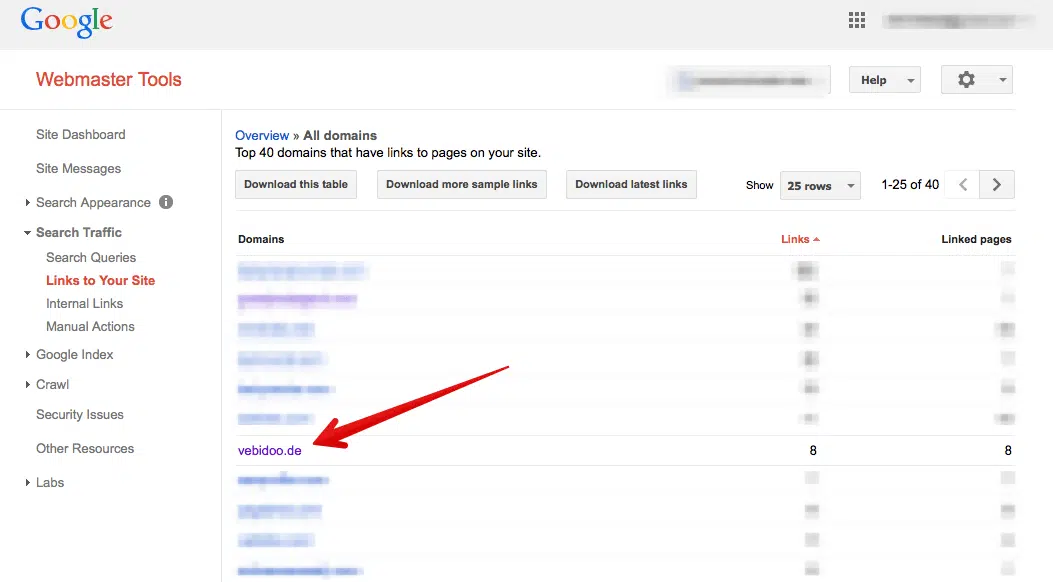The image size is (1053, 582).
Task: Open Security Issues in the sidebar
Action: click(80, 415)
